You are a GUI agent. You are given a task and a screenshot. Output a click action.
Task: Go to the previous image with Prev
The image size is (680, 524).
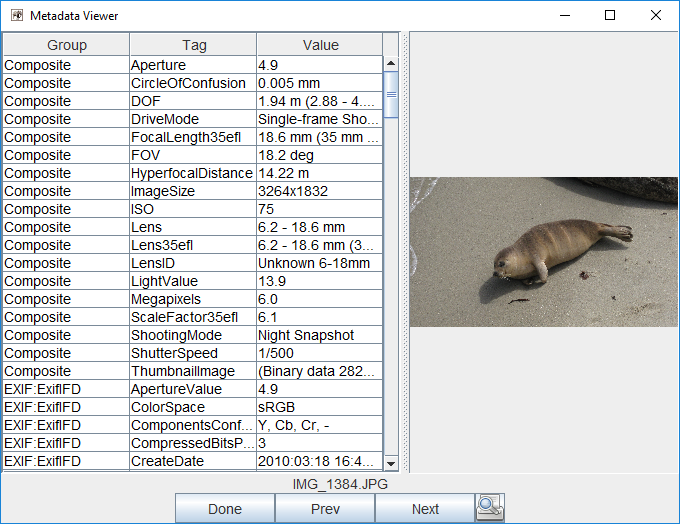click(x=325, y=509)
